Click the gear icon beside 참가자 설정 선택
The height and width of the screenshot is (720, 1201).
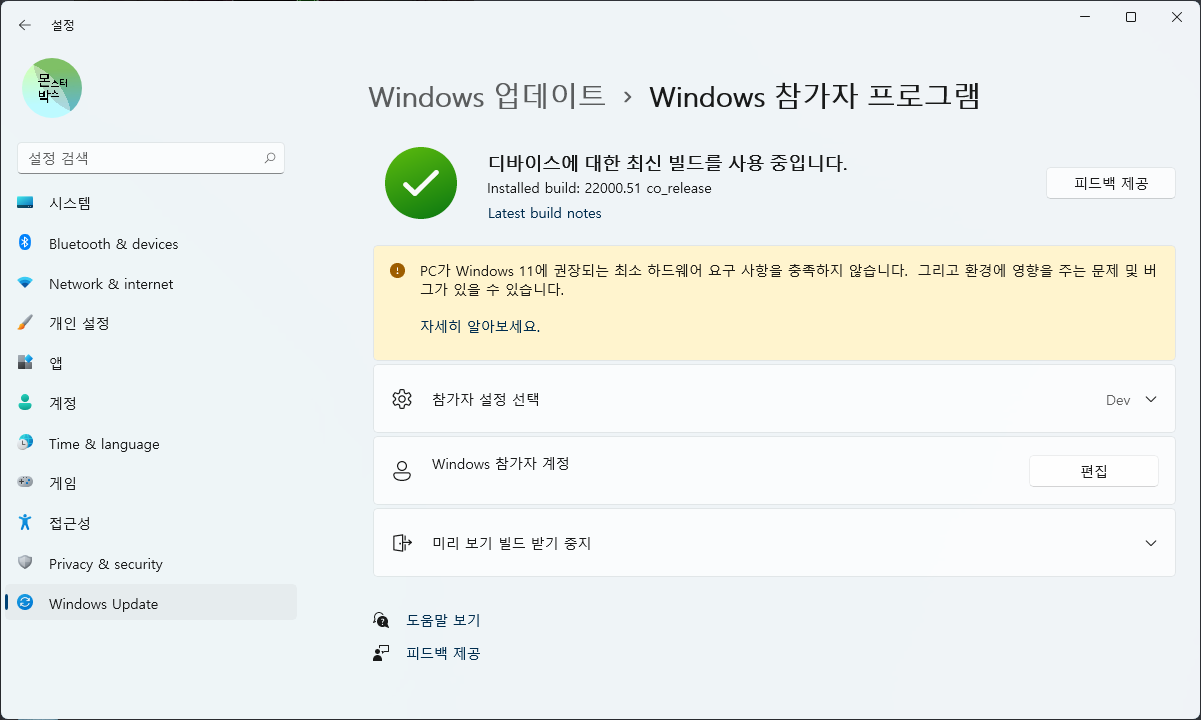point(402,399)
